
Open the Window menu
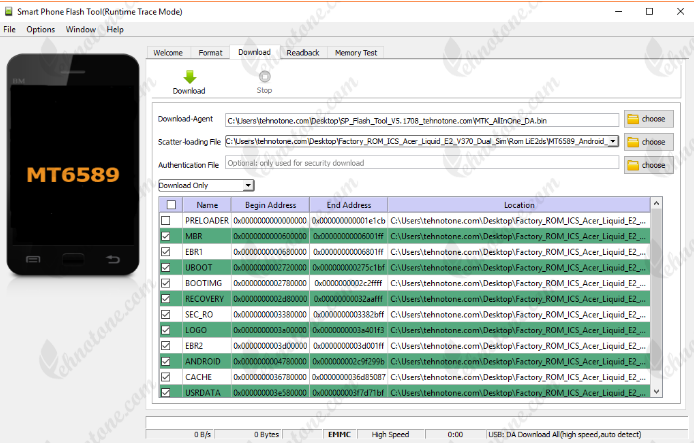[x=81, y=29]
